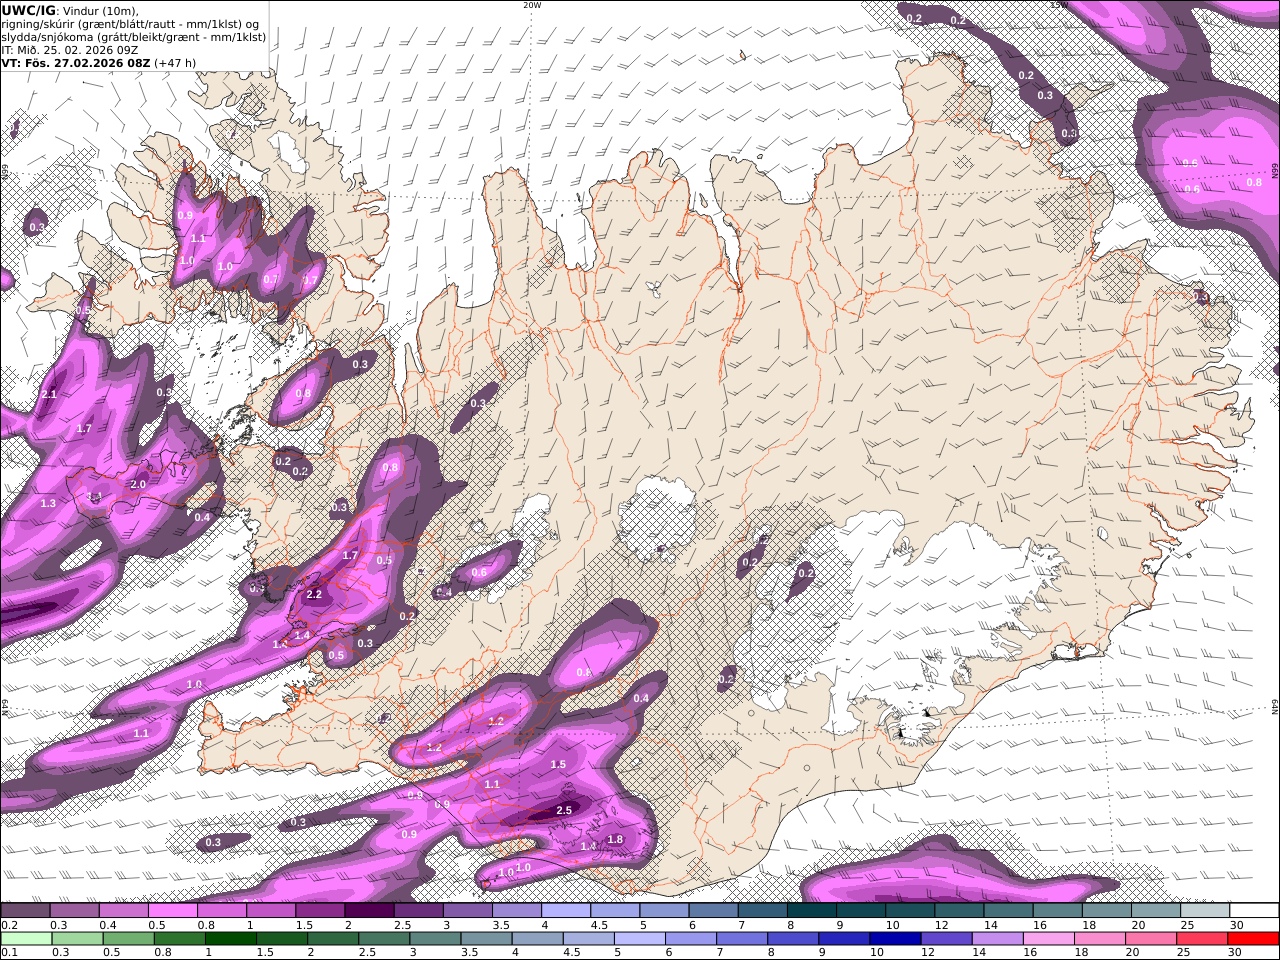Pick the blue rain swatch labeled 8
This screenshot has height=960, width=1280.
click(793, 939)
